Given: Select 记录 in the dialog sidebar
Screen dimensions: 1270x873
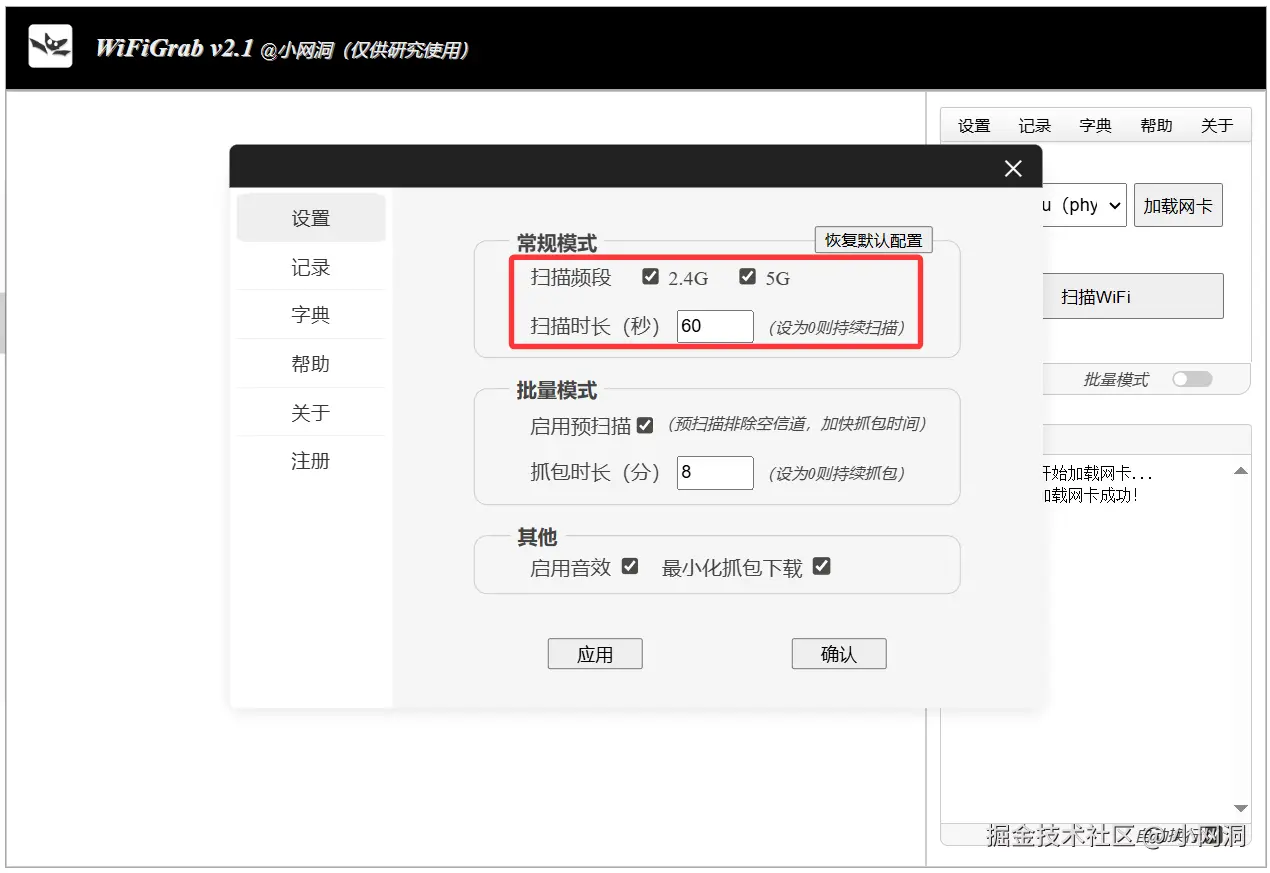Looking at the screenshot, I should pos(311,267).
